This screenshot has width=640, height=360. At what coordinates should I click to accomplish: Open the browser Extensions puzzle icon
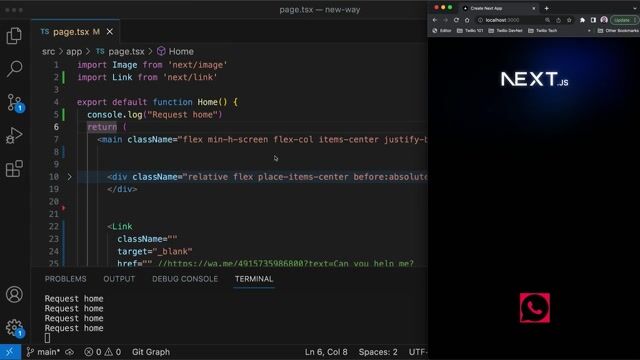(582, 20)
